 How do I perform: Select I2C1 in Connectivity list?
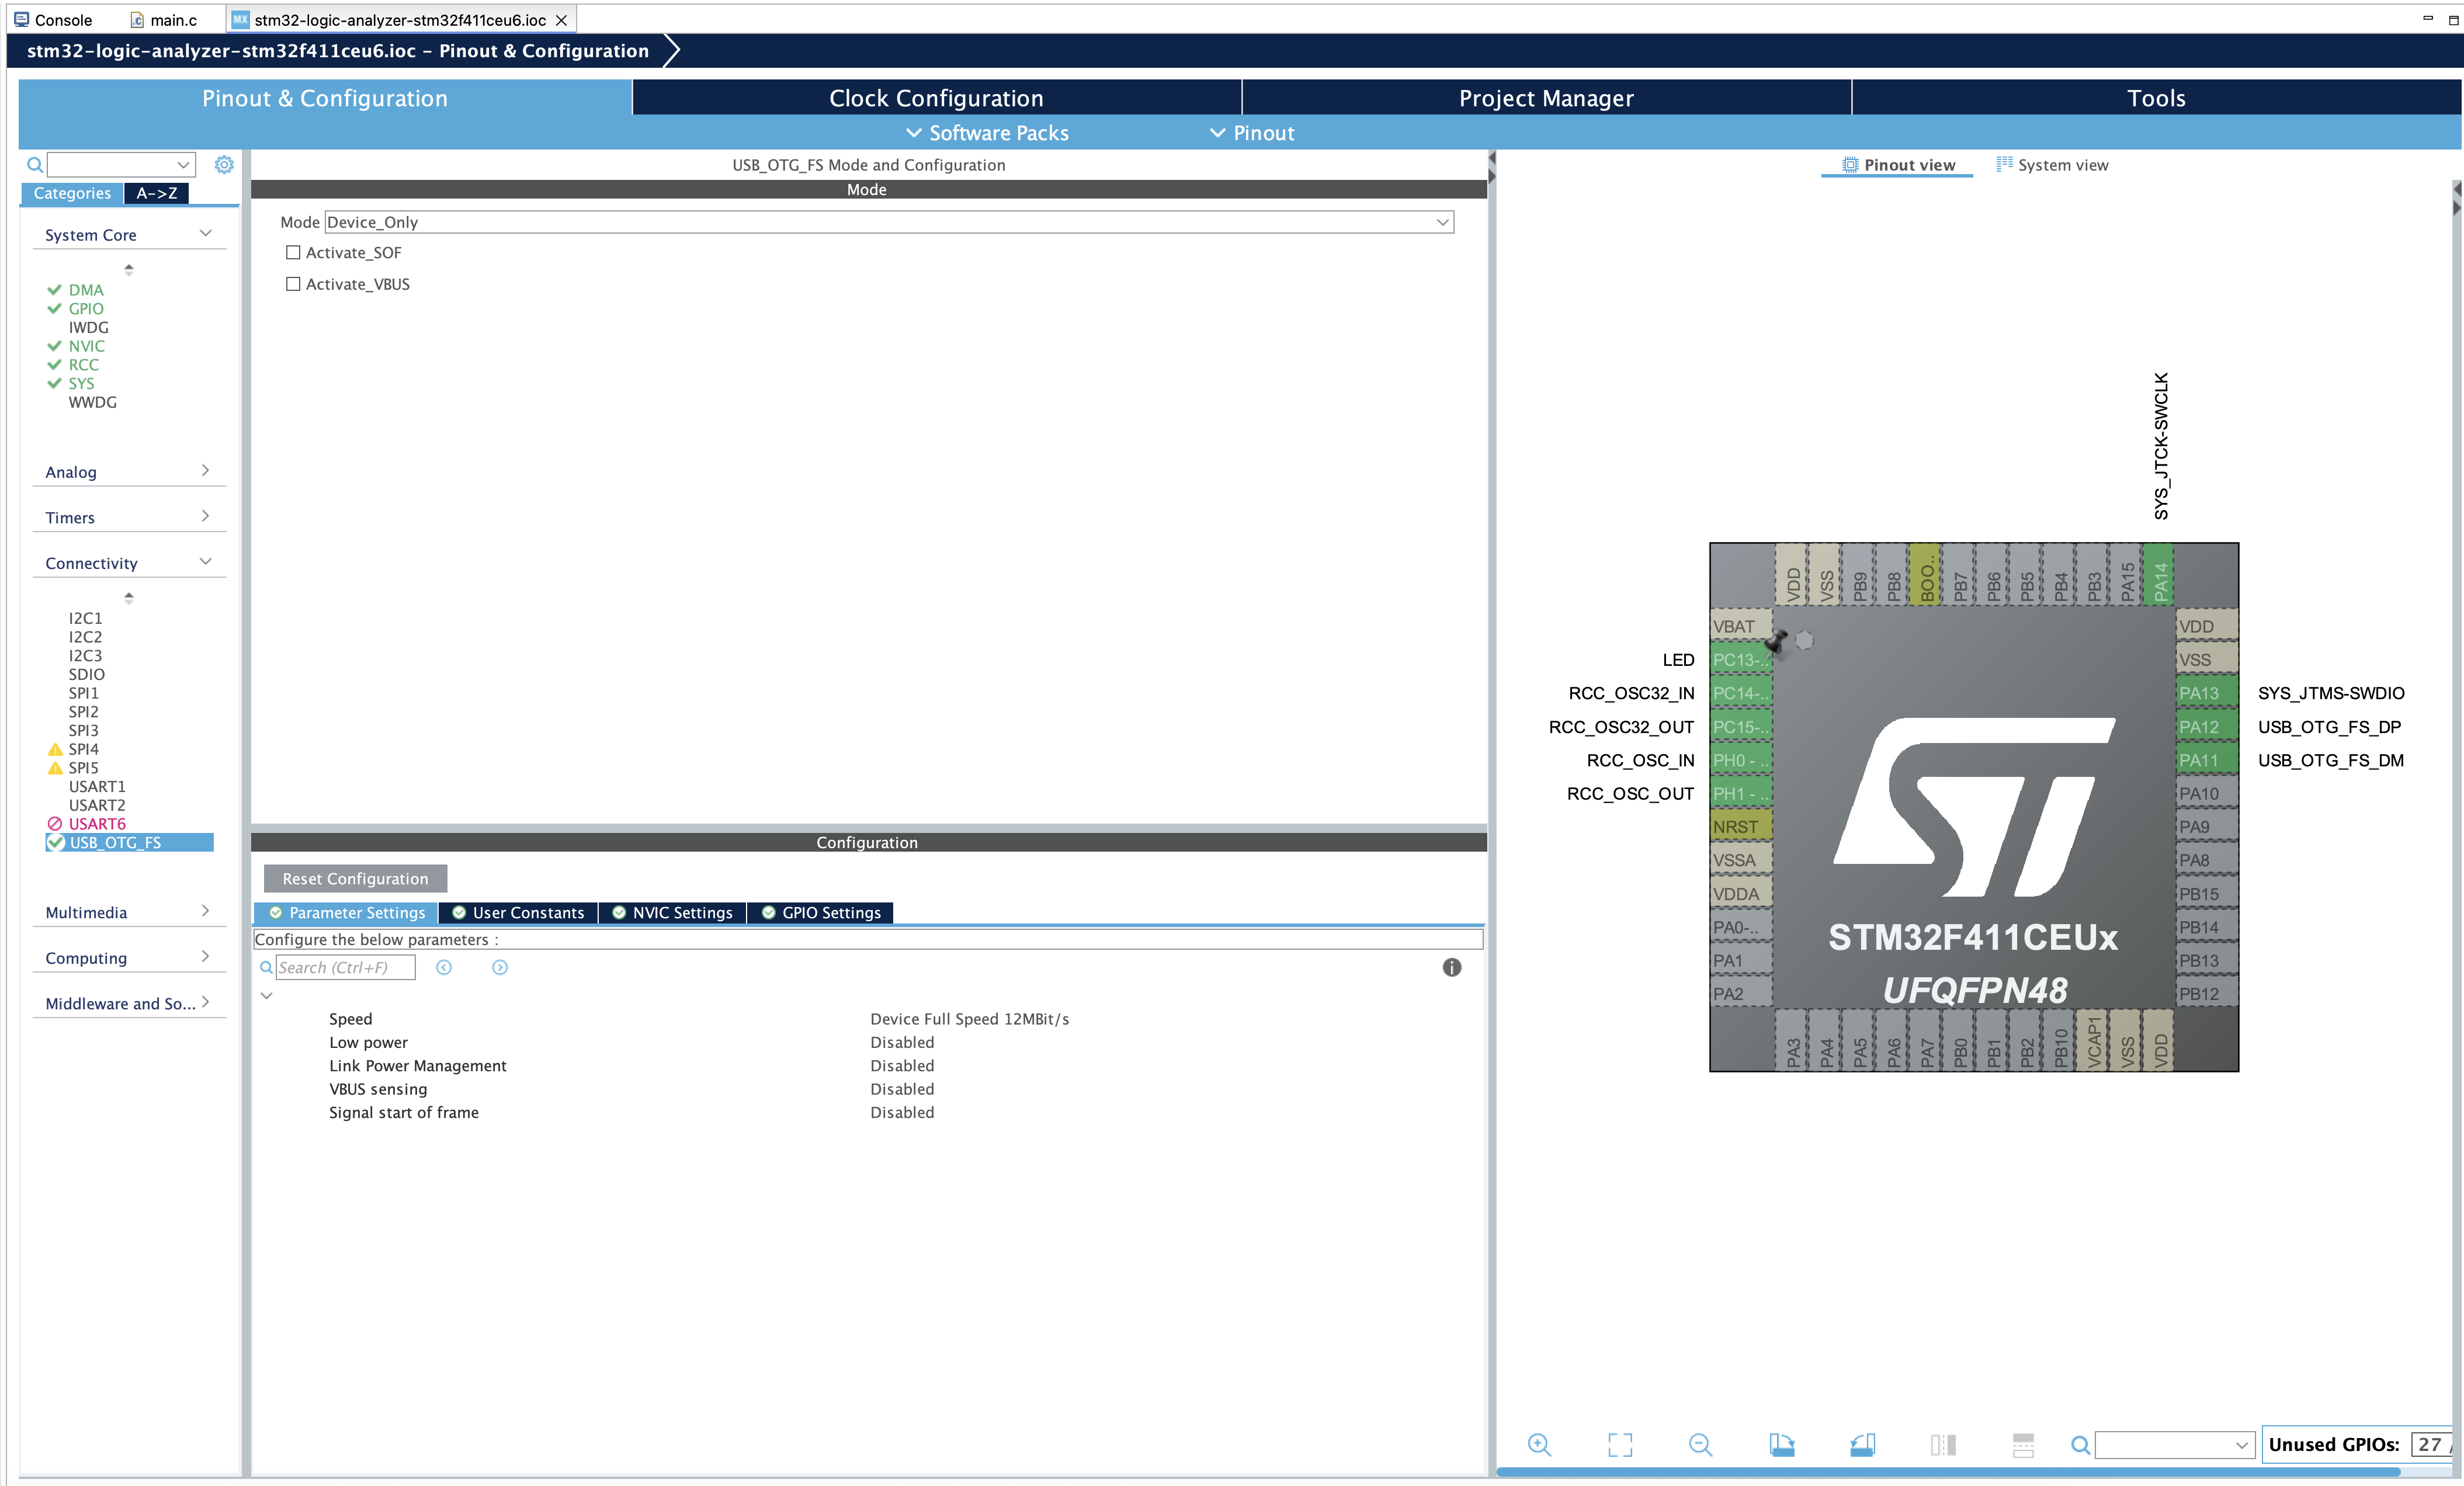point(85,618)
